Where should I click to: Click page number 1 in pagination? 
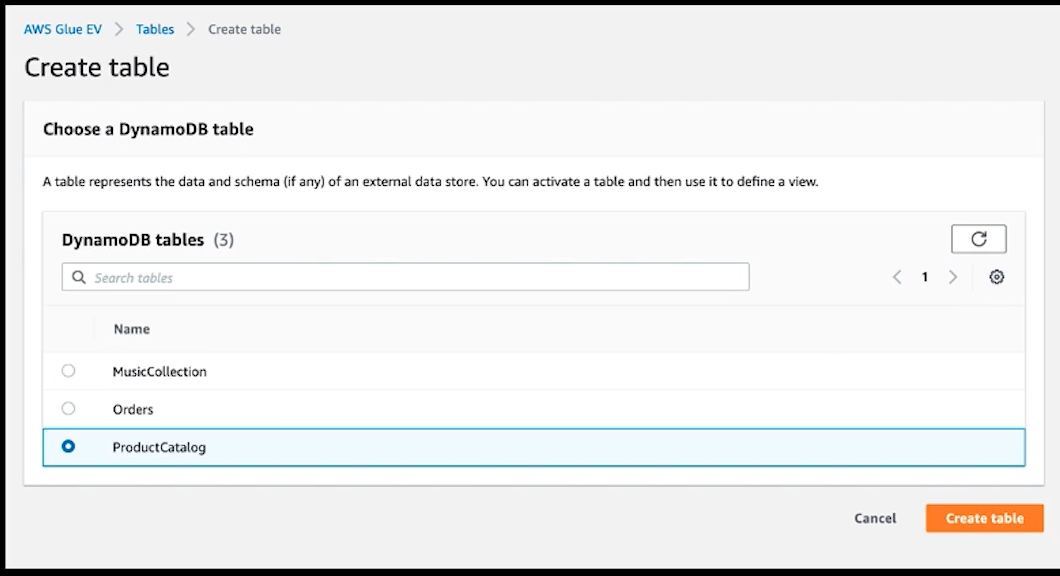[x=924, y=277]
